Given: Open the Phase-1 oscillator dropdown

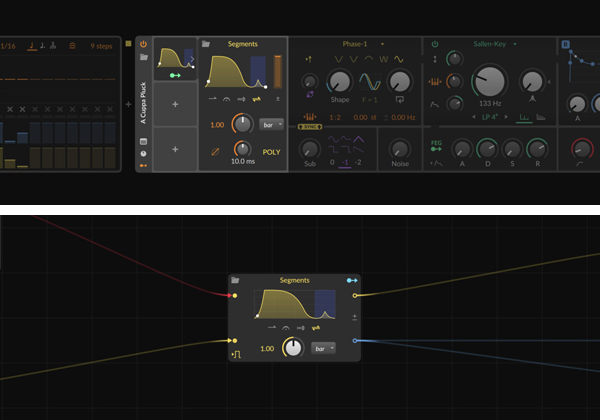Looking at the screenshot, I should pyautogui.click(x=362, y=44).
